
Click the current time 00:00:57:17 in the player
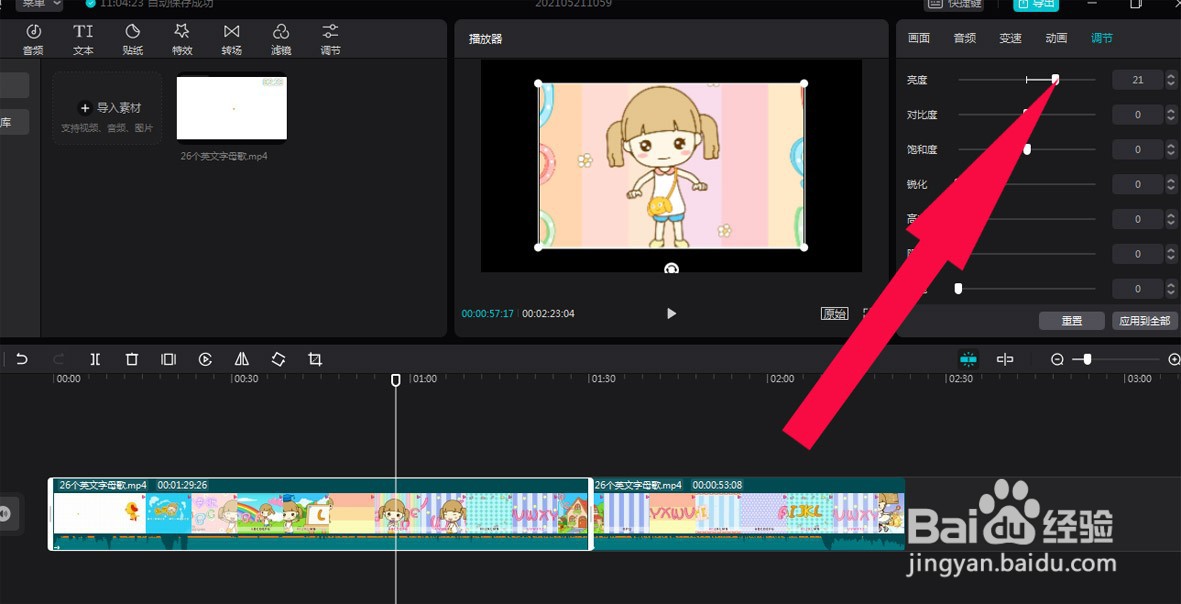coord(487,313)
